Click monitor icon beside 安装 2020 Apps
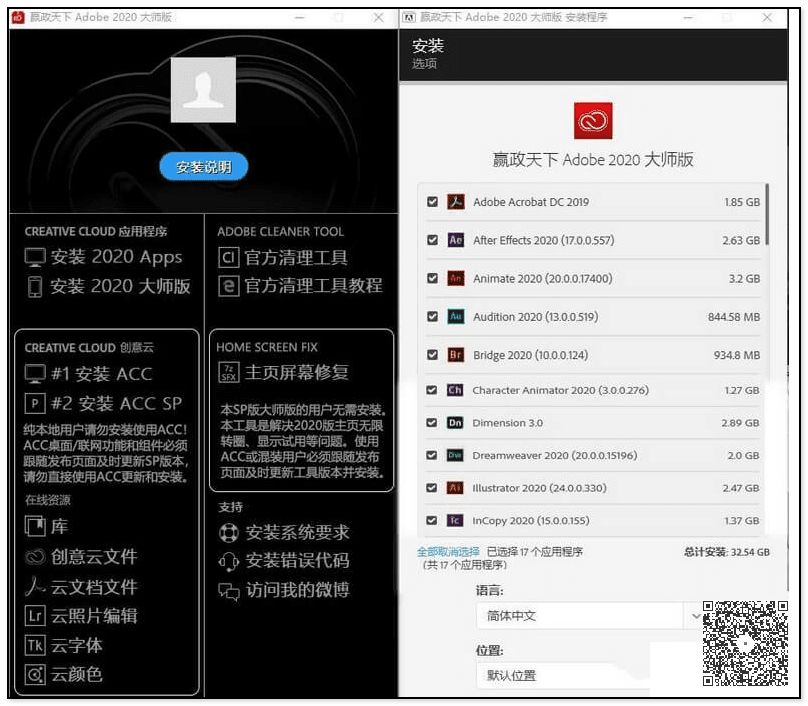 click(x=35, y=257)
